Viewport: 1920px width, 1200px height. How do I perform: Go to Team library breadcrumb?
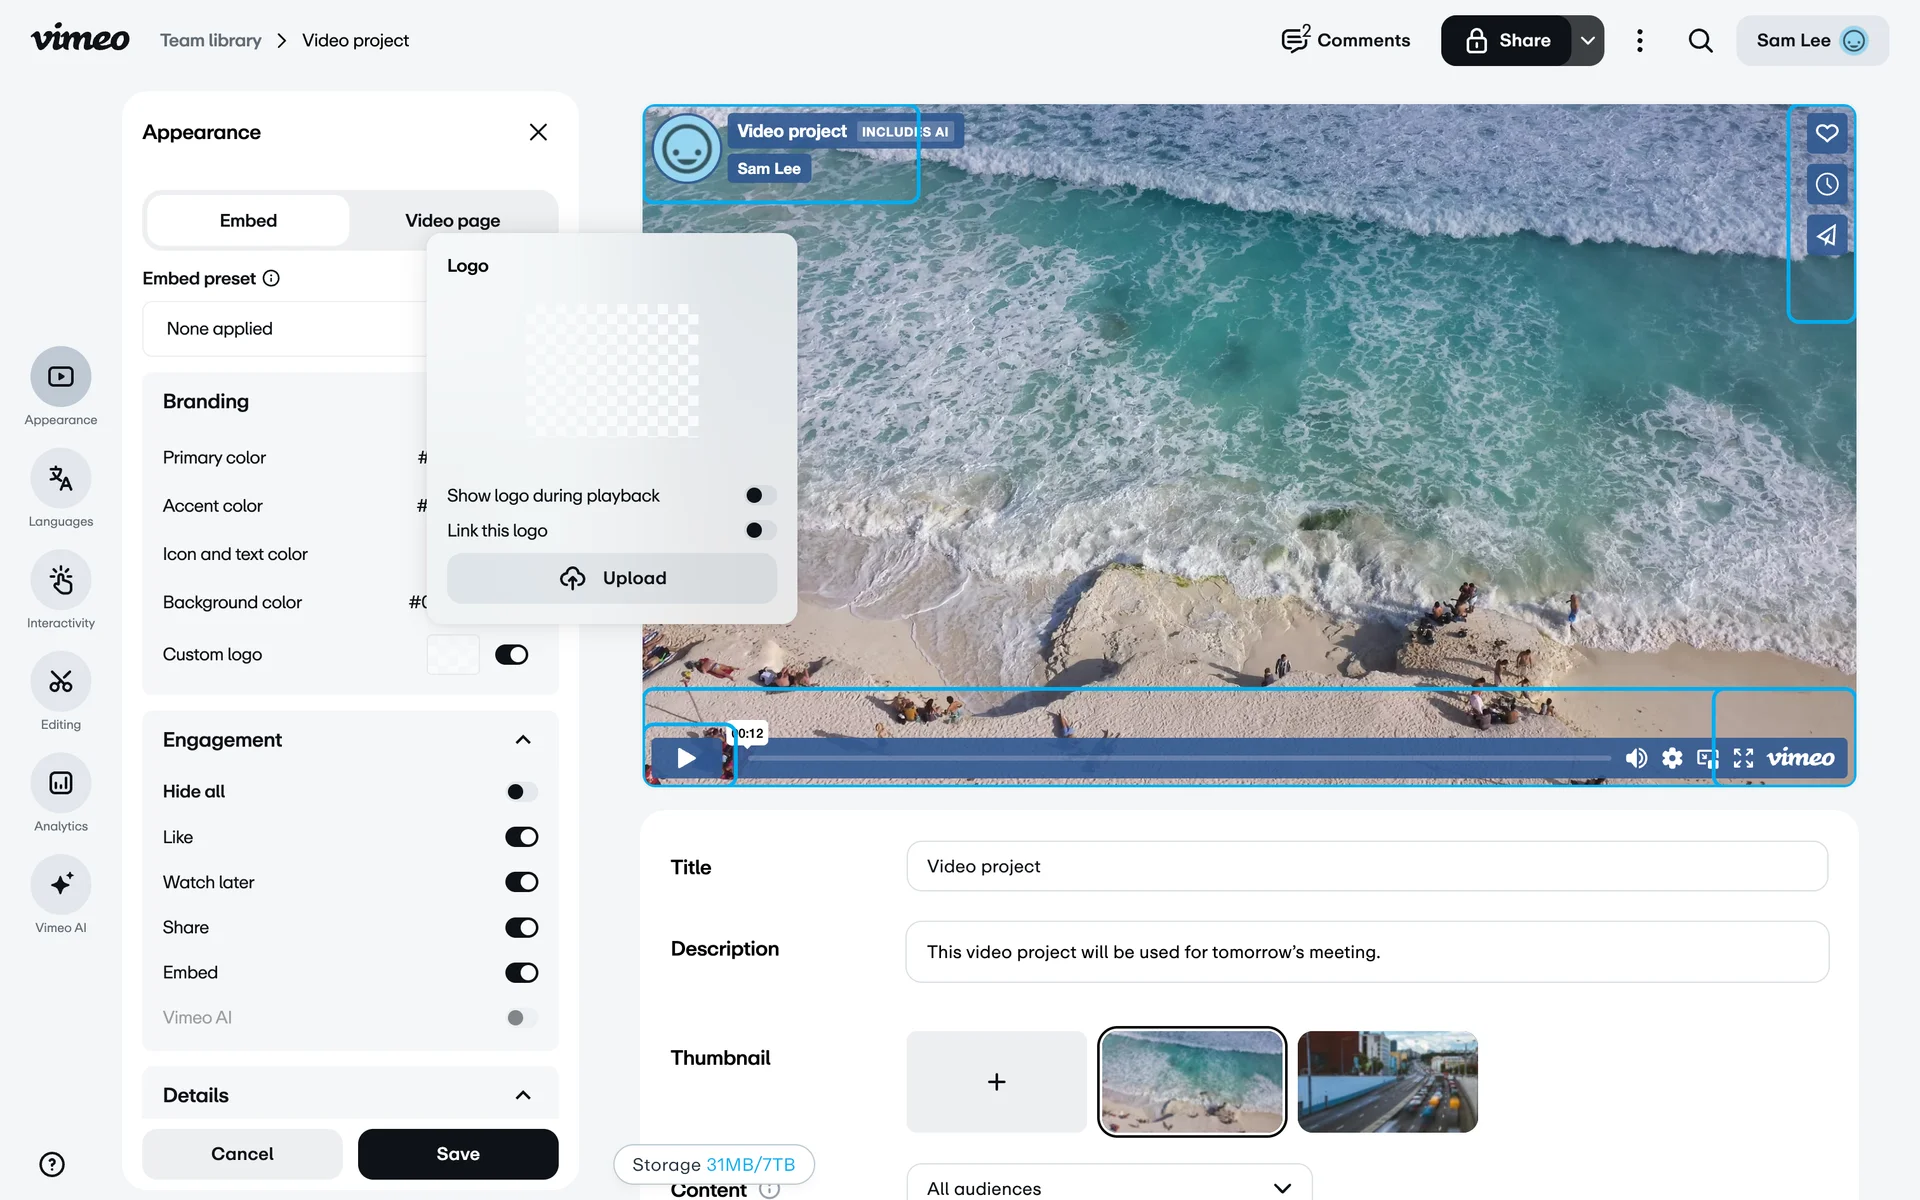point(211,41)
